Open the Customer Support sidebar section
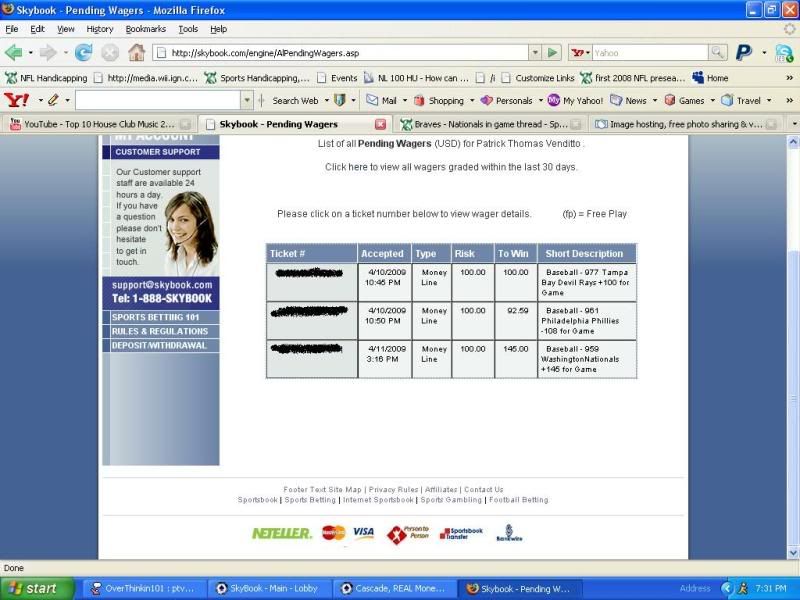The width and height of the screenshot is (800, 600). (161, 152)
